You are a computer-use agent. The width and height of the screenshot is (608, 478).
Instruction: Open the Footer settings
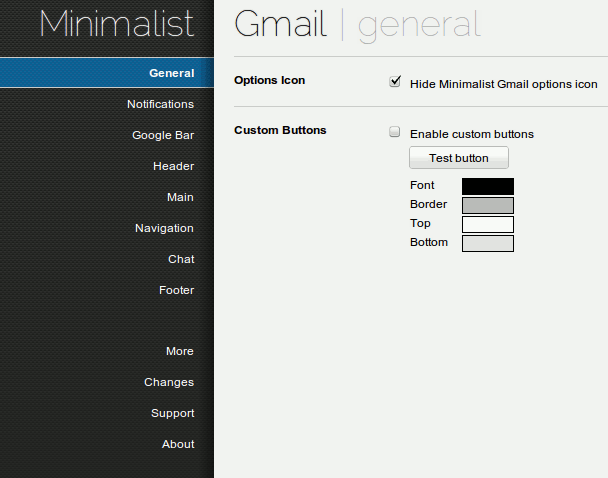176,290
